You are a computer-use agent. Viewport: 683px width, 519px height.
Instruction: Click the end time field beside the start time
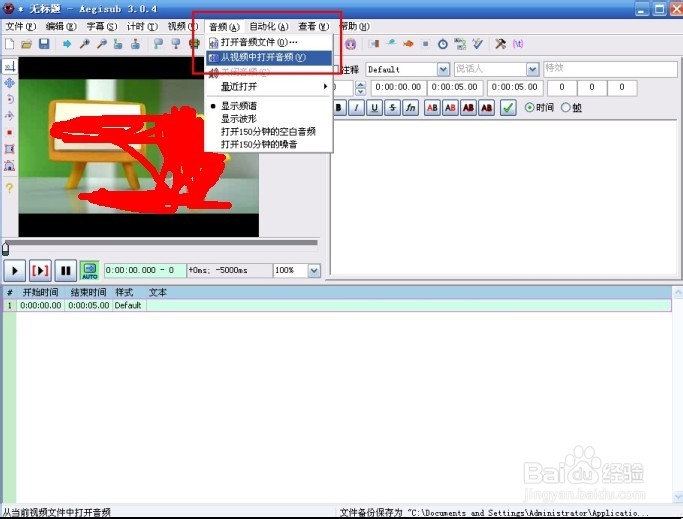tap(454, 87)
